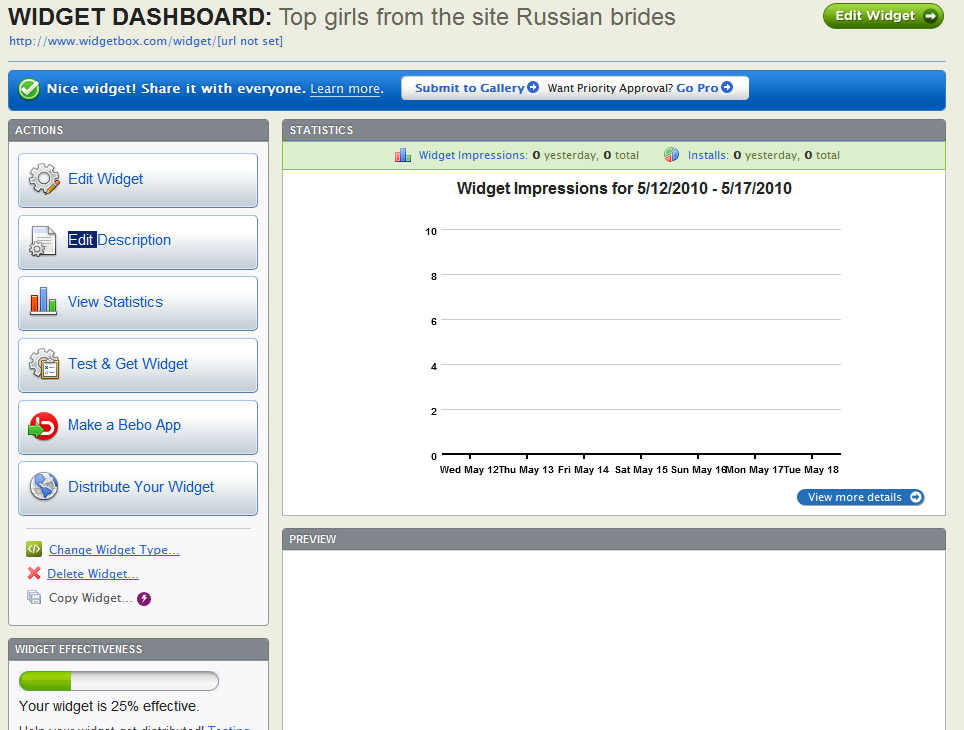Click the Sat May 15 axis label
This screenshot has width=964, height=730.
(641, 470)
